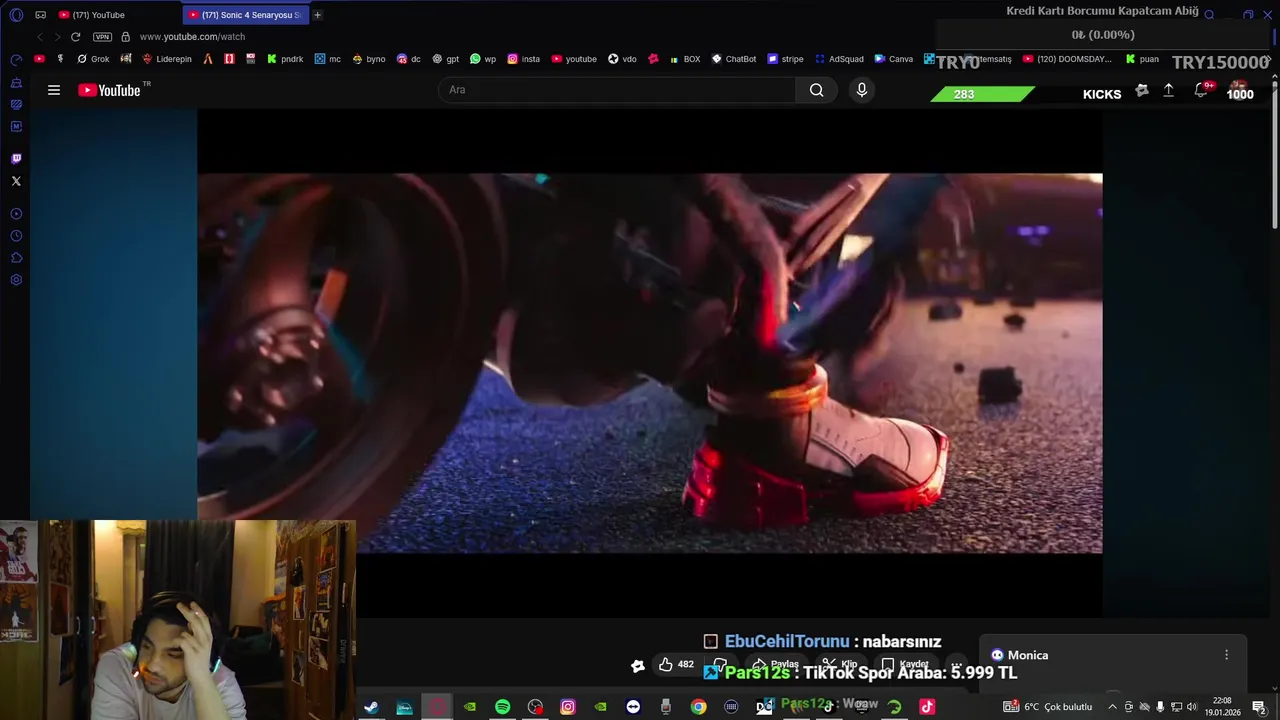This screenshot has height=720, width=1280.
Task: Start voice search with microphone icon
Action: (862, 90)
